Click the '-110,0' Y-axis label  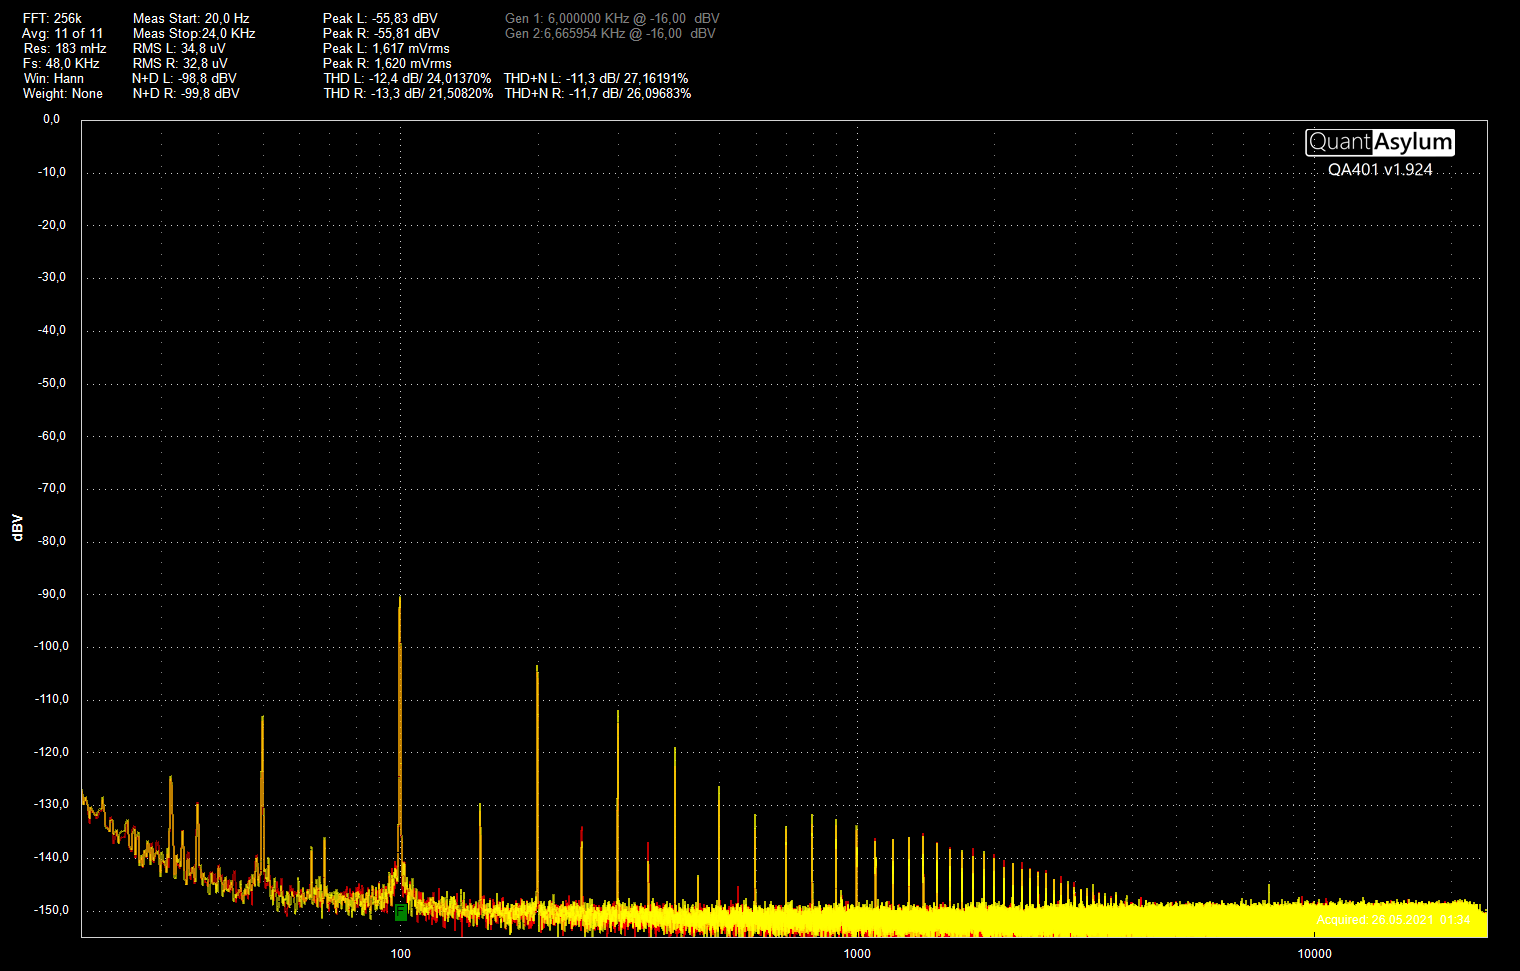tap(52, 699)
